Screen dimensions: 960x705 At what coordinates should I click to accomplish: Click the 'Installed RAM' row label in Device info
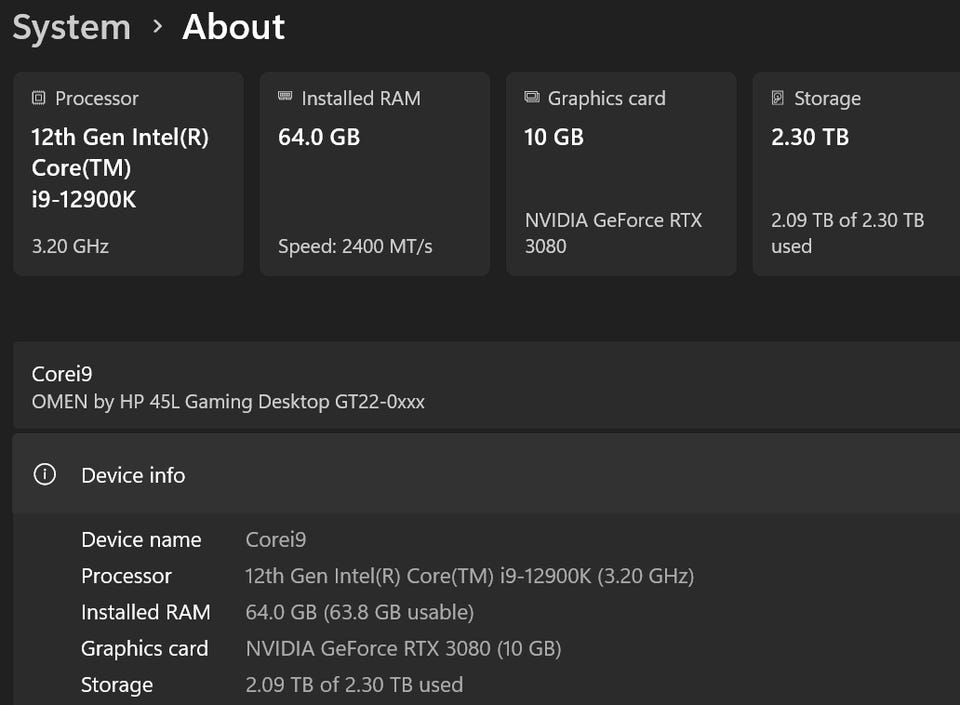(146, 612)
